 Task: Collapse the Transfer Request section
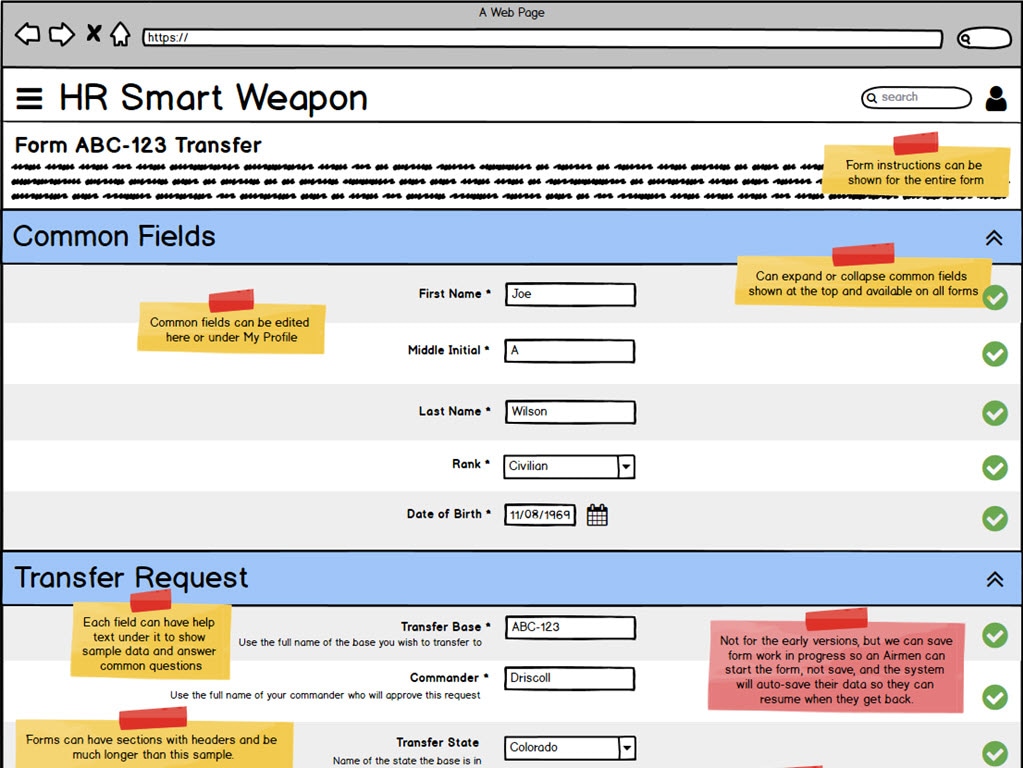(x=994, y=578)
